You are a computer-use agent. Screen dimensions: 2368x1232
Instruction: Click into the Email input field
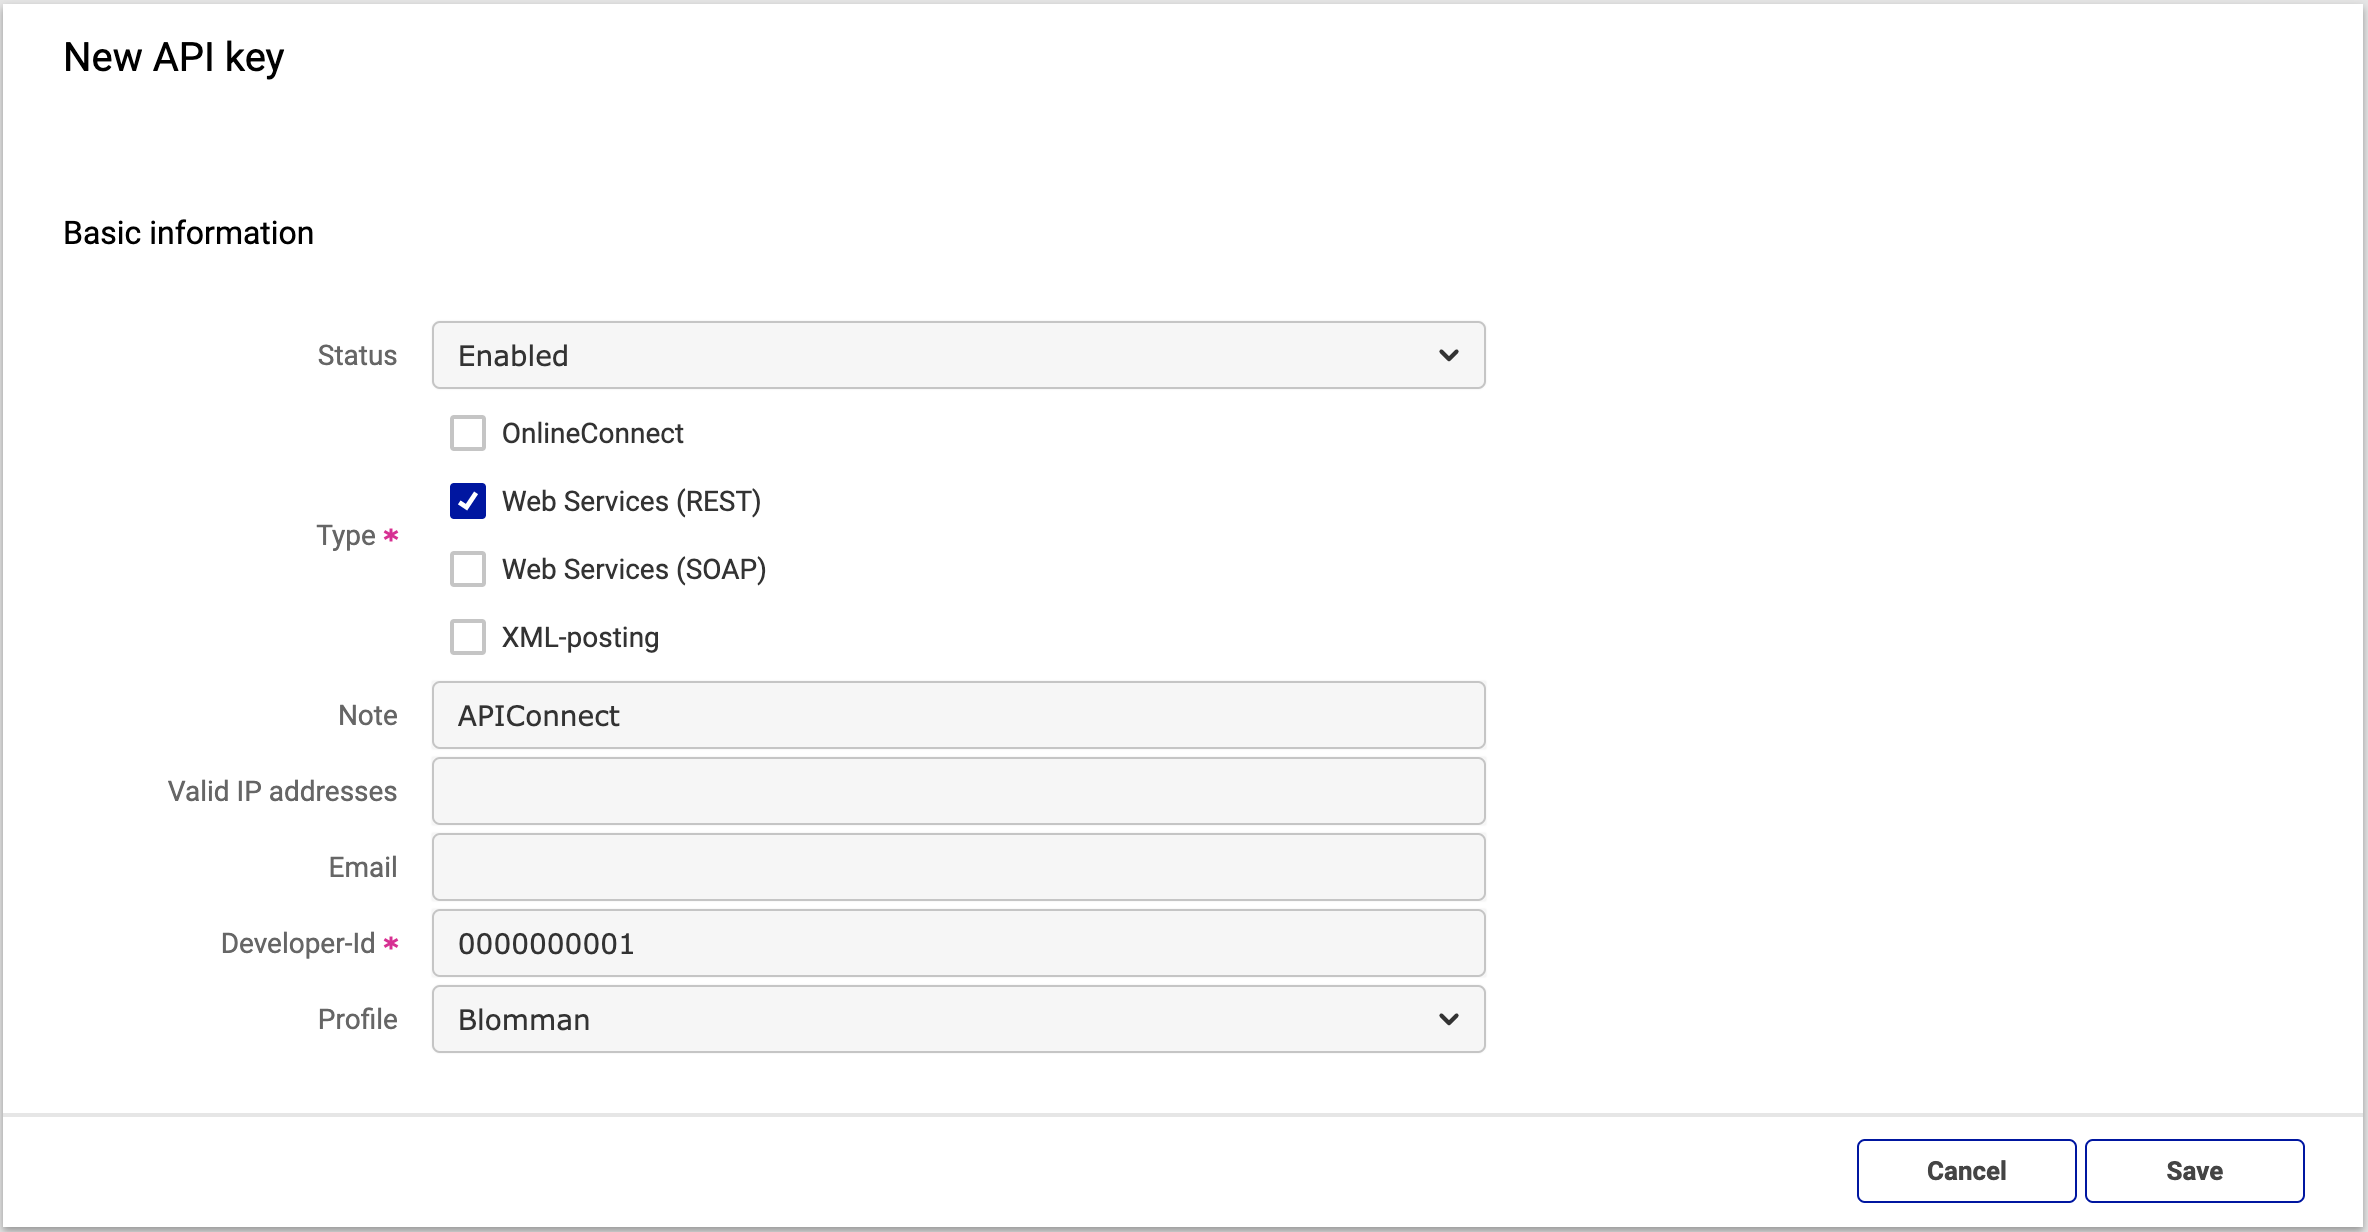[958, 867]
